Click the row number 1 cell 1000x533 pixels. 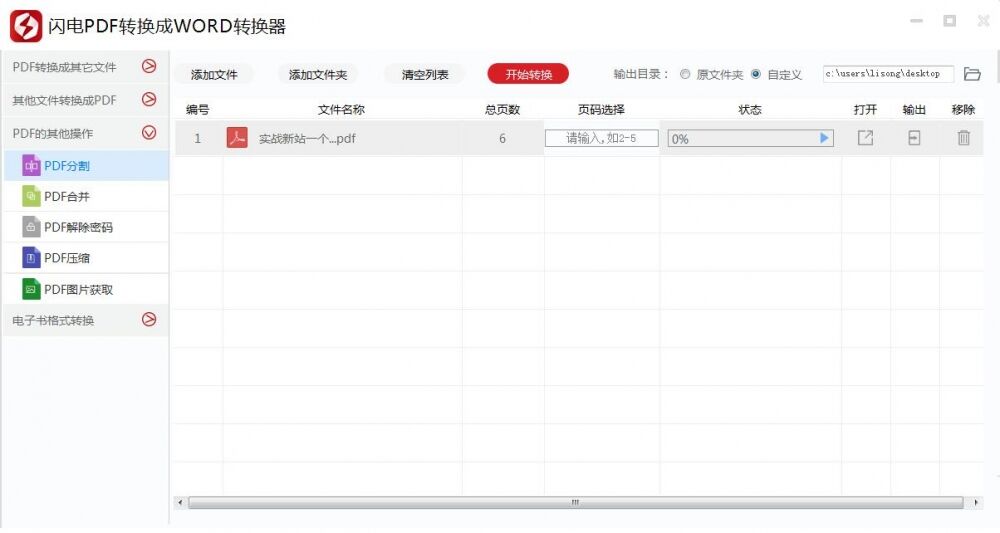click(x=198, y=138)
